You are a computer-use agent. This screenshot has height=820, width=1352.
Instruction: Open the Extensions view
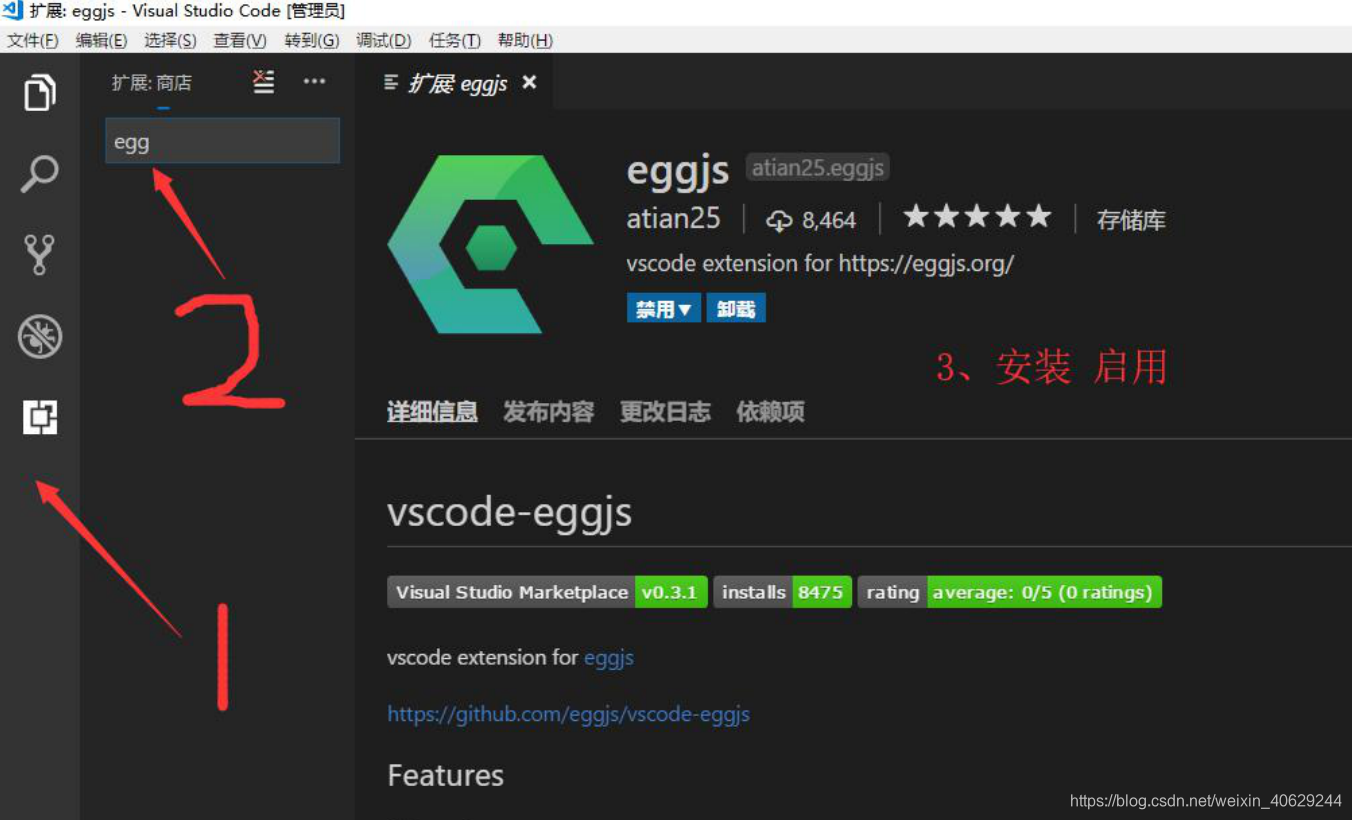tap(39, 417)
